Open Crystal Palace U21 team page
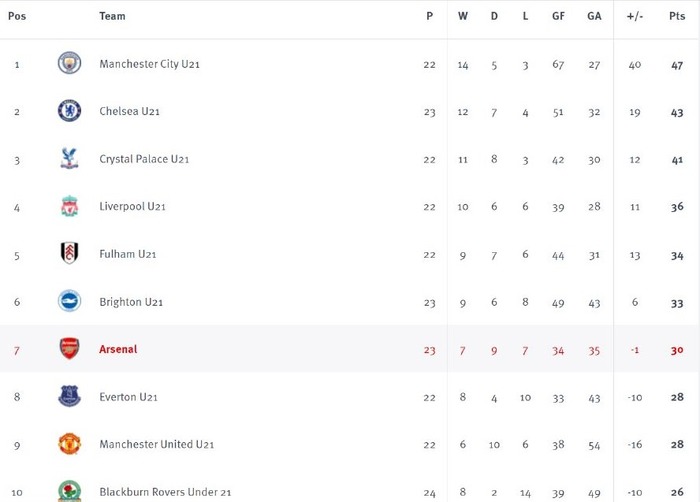Image resolution: width=700 pixels, height=502 pixels. pyautogui.click(x=144, y=159)
